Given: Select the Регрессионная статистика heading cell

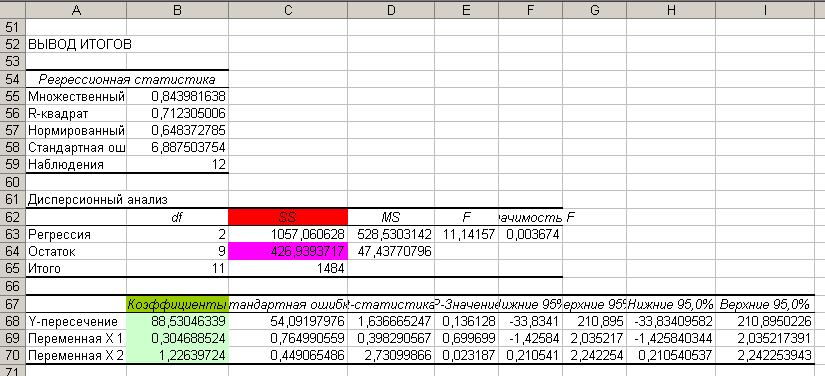Looking at the screenshot, I should click(x=127, y=79).
